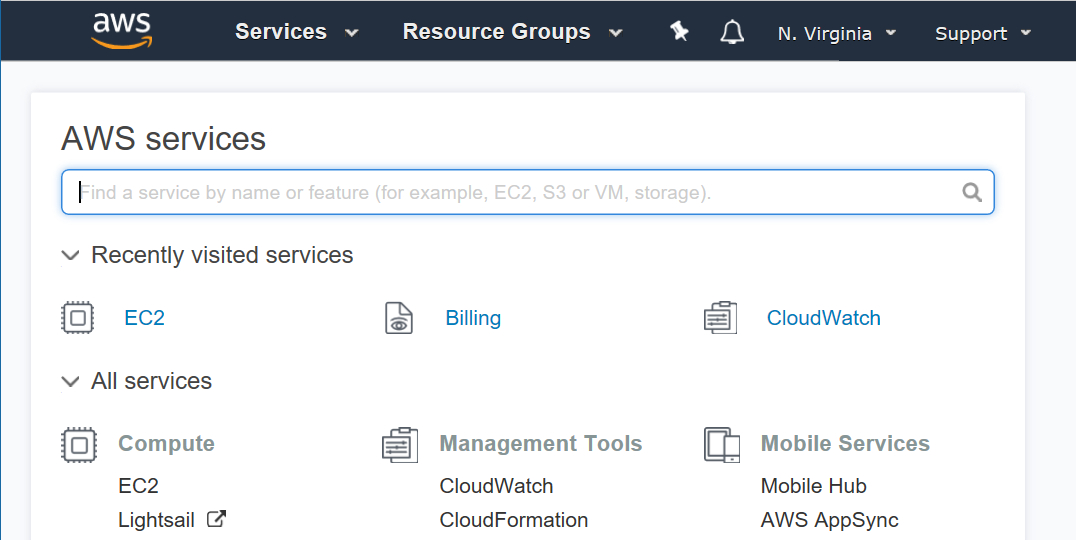Collapse the Recently visited services section
Screen dimensions: 1076x540
(x=70, y=255)
